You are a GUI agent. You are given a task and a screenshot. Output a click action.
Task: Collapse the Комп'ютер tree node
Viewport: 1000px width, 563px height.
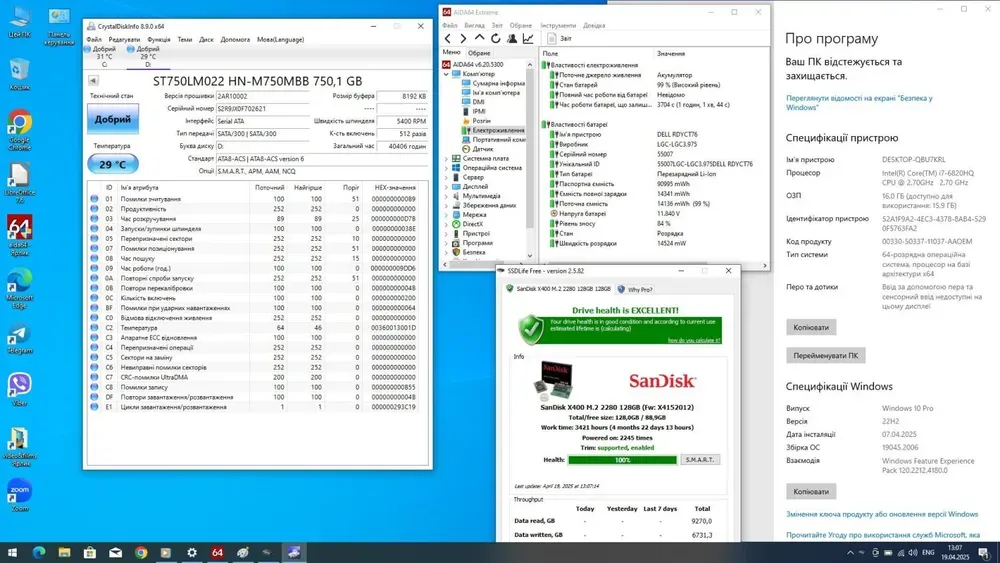click(x=445, y=74)
